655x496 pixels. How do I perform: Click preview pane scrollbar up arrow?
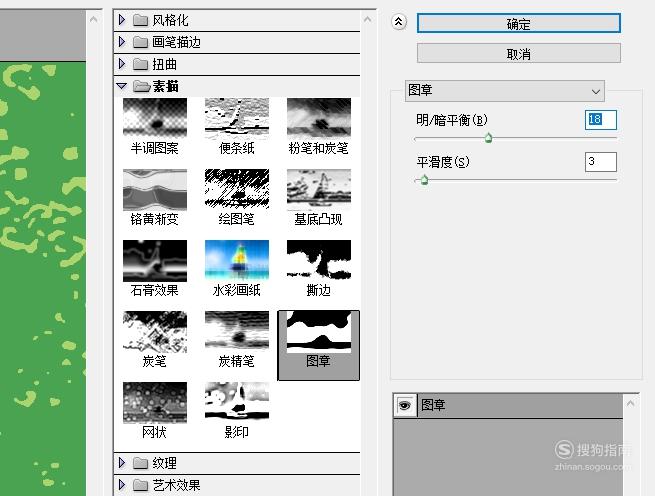click(94, 19)
